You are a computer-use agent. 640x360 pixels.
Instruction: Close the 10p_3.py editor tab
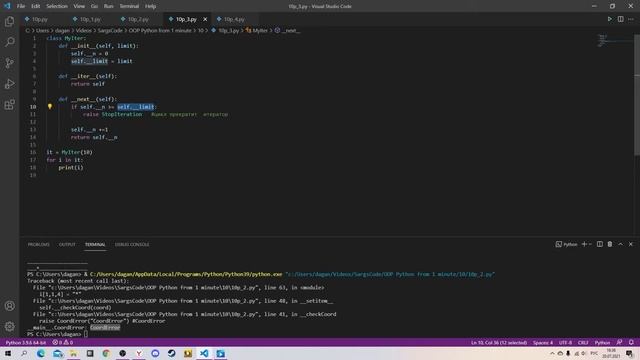pyautogui.click(x=205, y=19)
